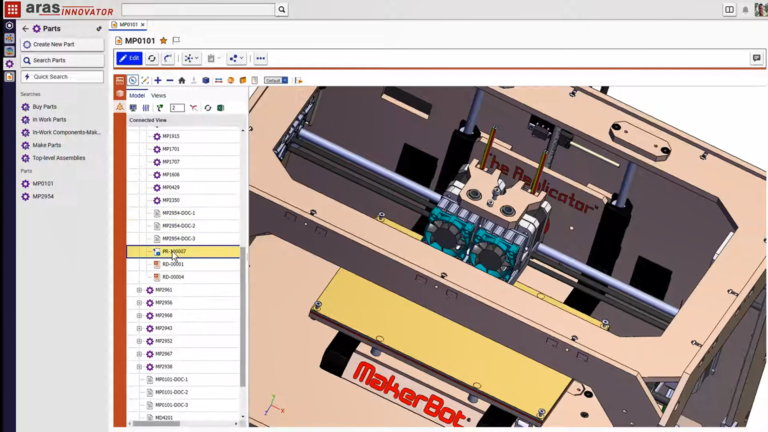The height and width of the screenshot is (432, 768).
Task: Click the orange circle tool in viewer toolbar
Action: pos(231,80)
